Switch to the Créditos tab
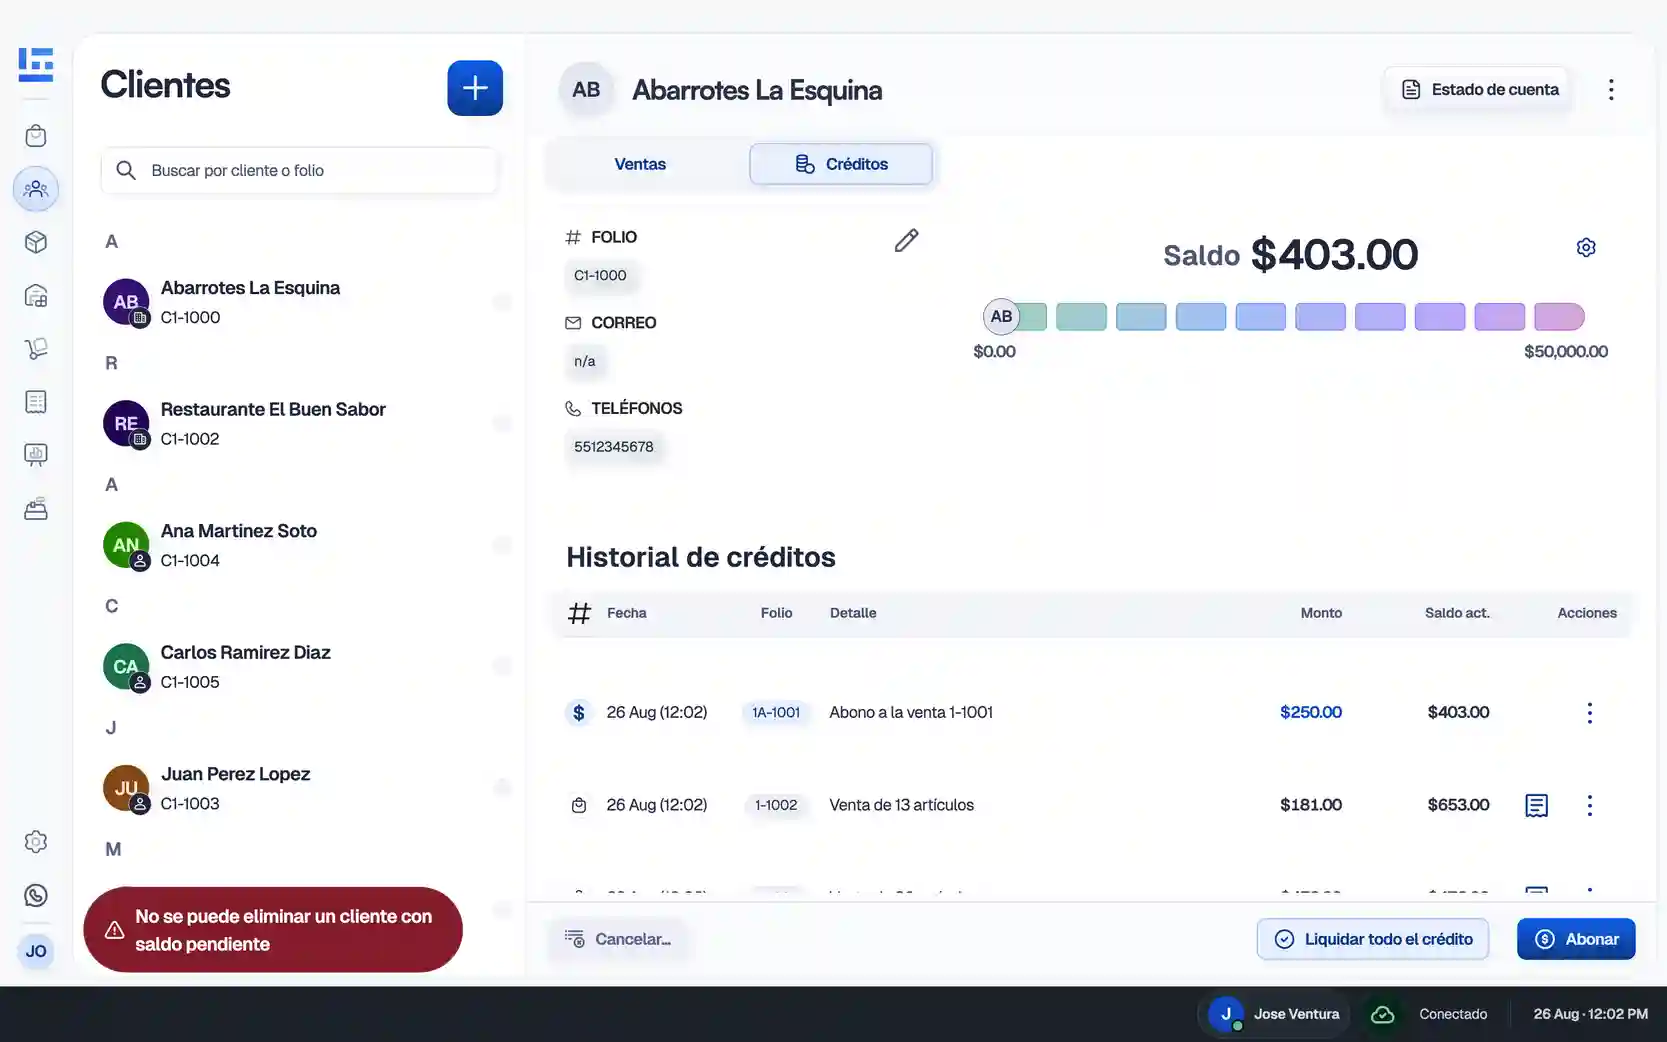 pos(841,164)
